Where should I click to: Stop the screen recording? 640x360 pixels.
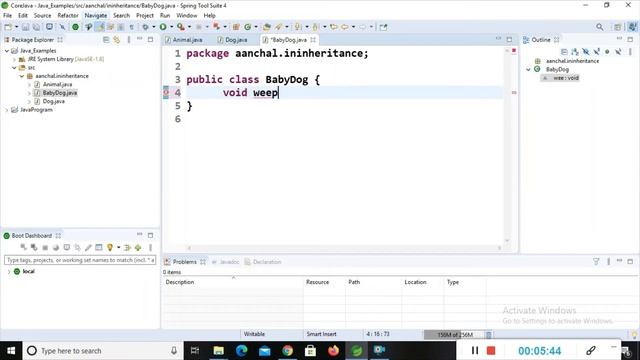[x=491, y=351]
